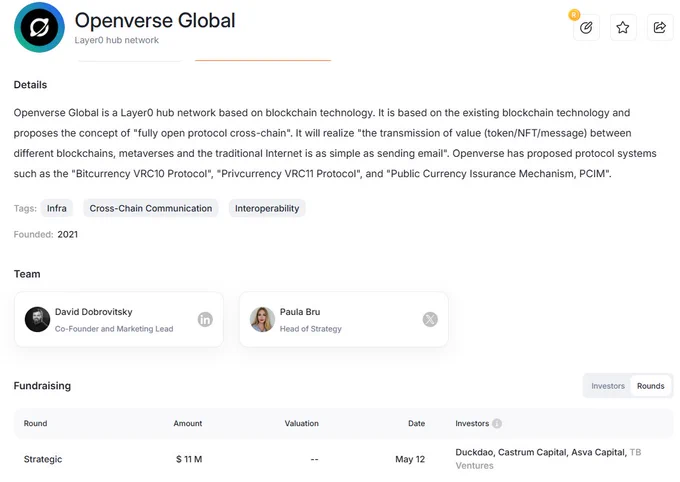Open Paula Bru's X profile icon

pos(430,319)
